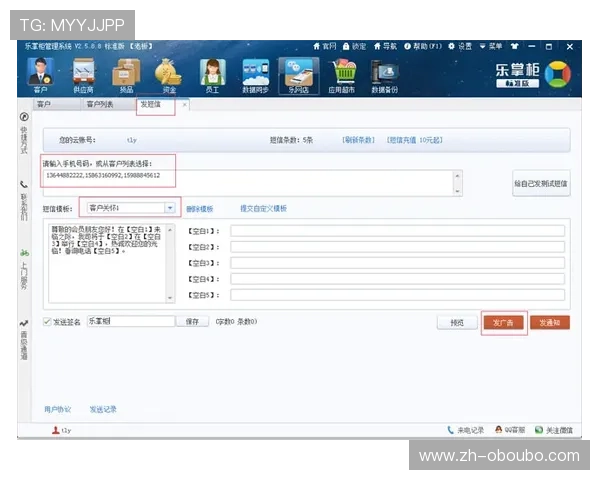Click the 发广告 send ad button
The width and height of the screenshot is (600, 480).
[x=503, y=323]
